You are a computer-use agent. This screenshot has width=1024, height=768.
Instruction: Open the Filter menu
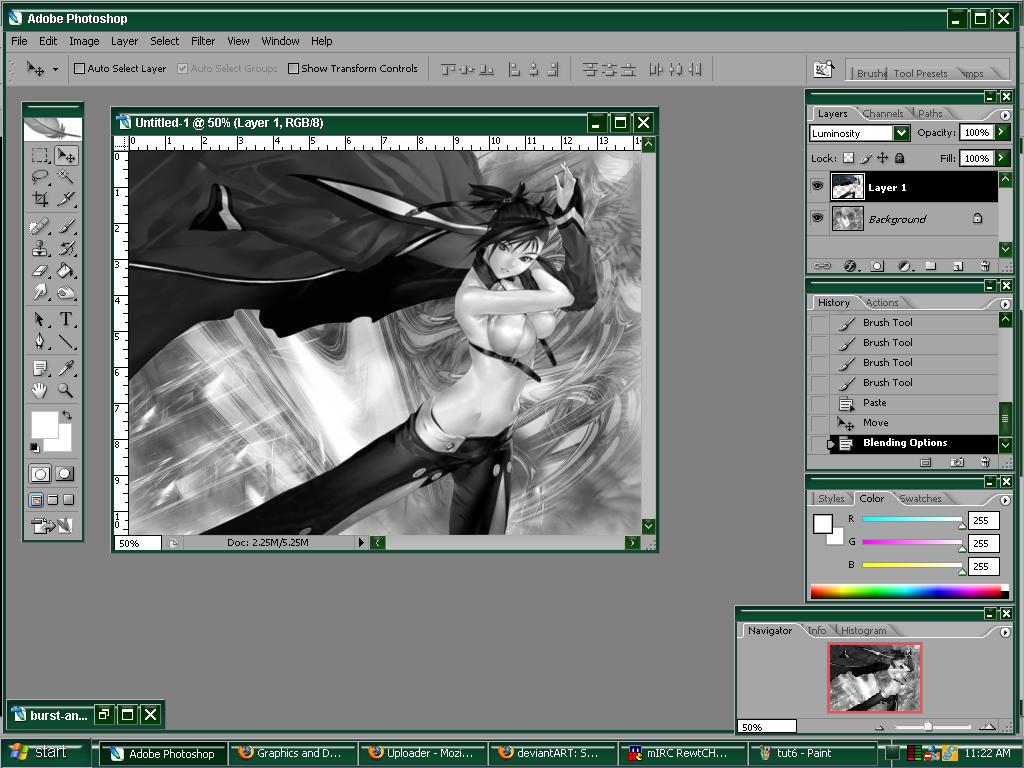point(202,41)
